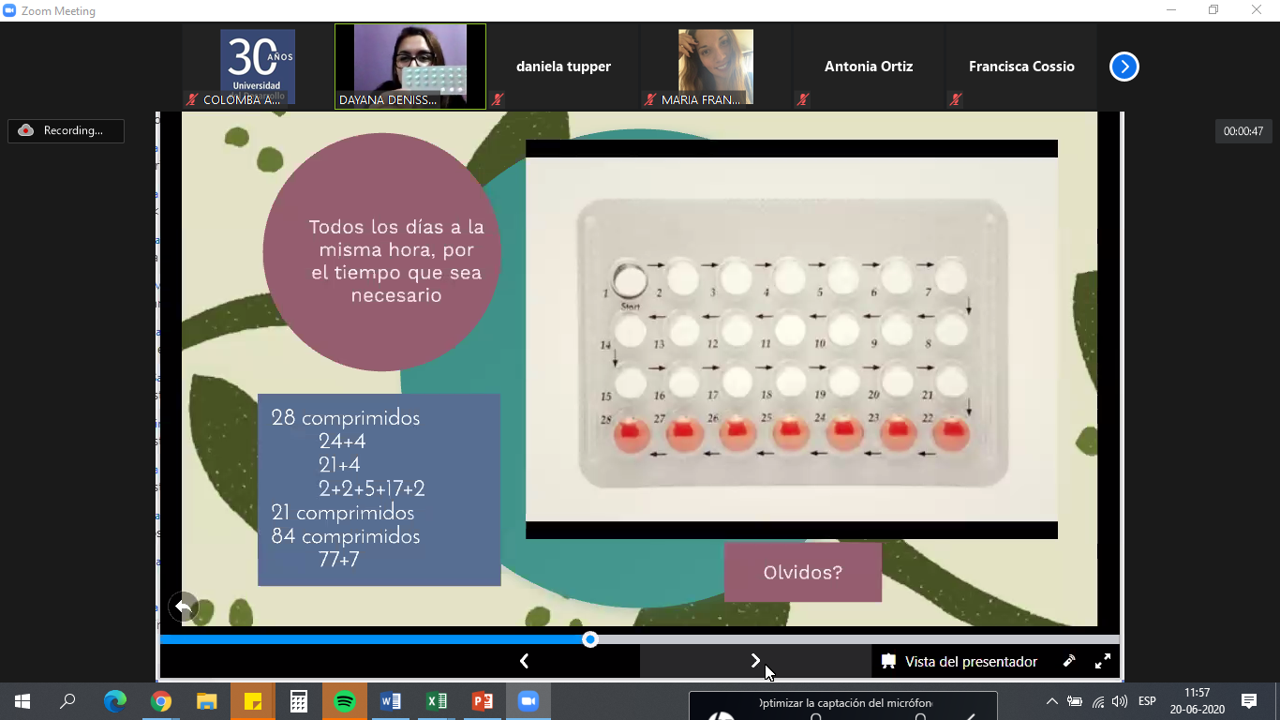1280x720 pixels.
Task: Click the Recording indicator
Action: (x=66, y=131)
